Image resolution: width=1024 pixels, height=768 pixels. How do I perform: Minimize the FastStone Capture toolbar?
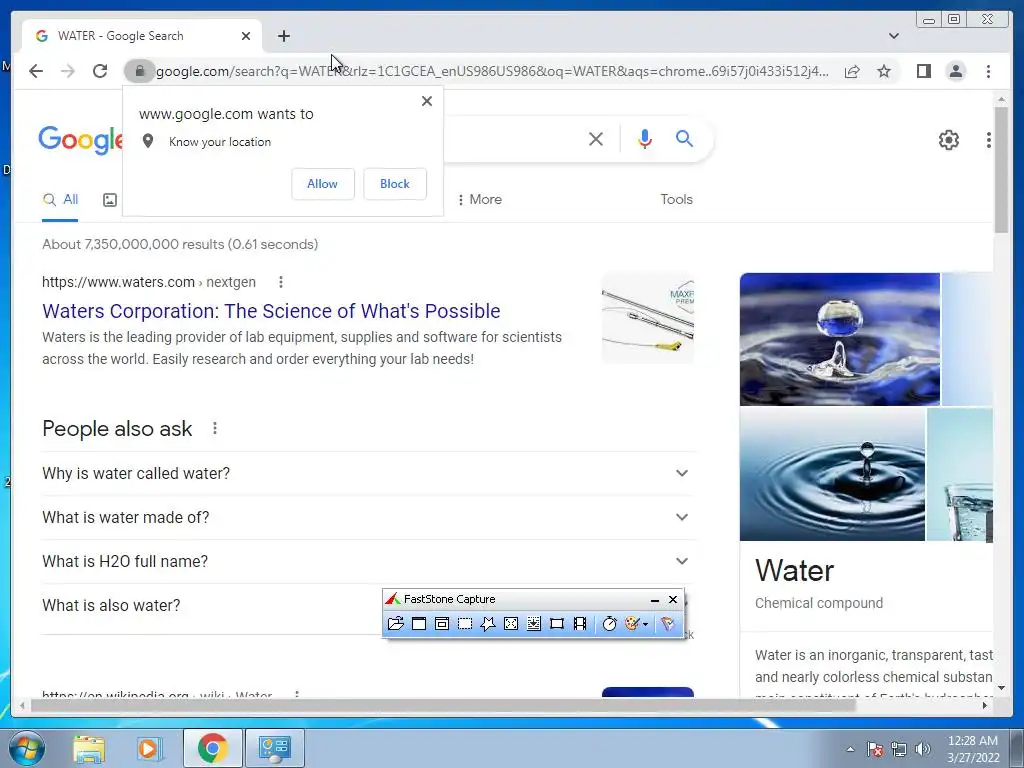point(654,600)
